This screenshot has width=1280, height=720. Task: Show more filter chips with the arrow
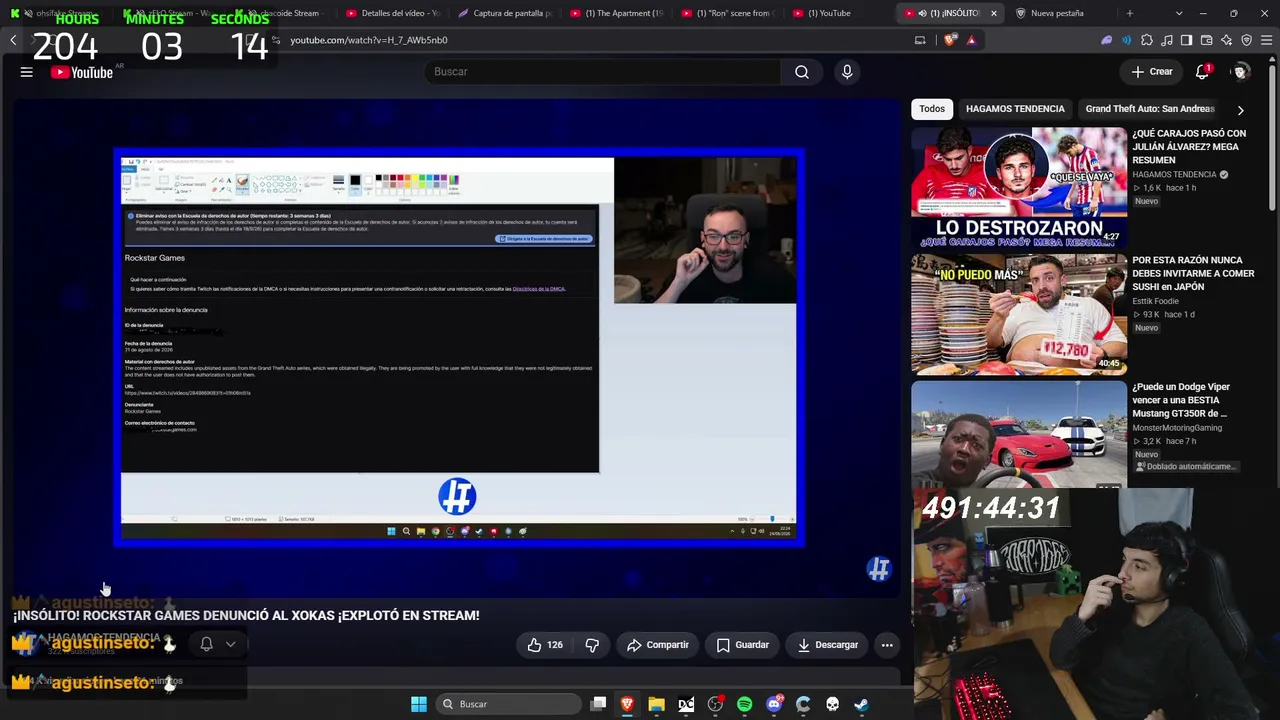pyautogui.click(x=1240, y=109)
